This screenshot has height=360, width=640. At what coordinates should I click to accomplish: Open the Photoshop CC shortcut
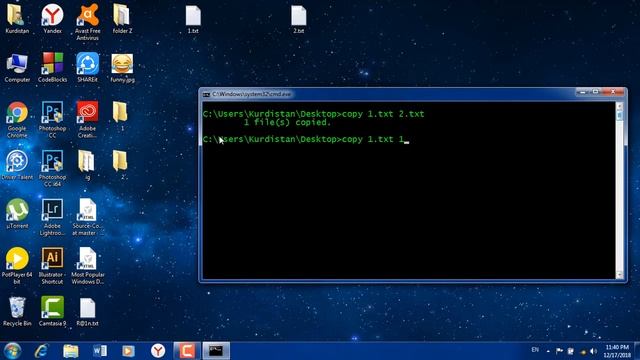click(x=52, y=120)
